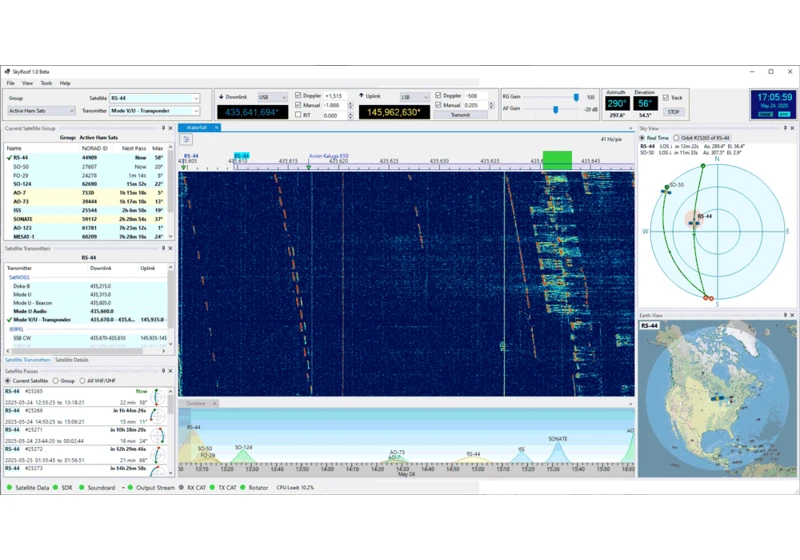This screenshot has width=800, height=560.
Task: Close the Earth View panel
Action: pos(792,315)
